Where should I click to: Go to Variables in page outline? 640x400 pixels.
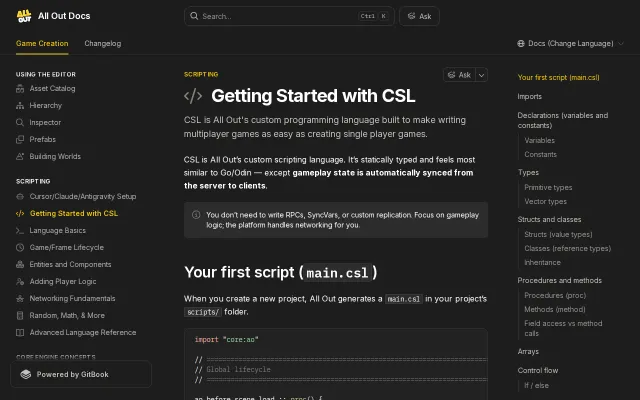[540, 140]
